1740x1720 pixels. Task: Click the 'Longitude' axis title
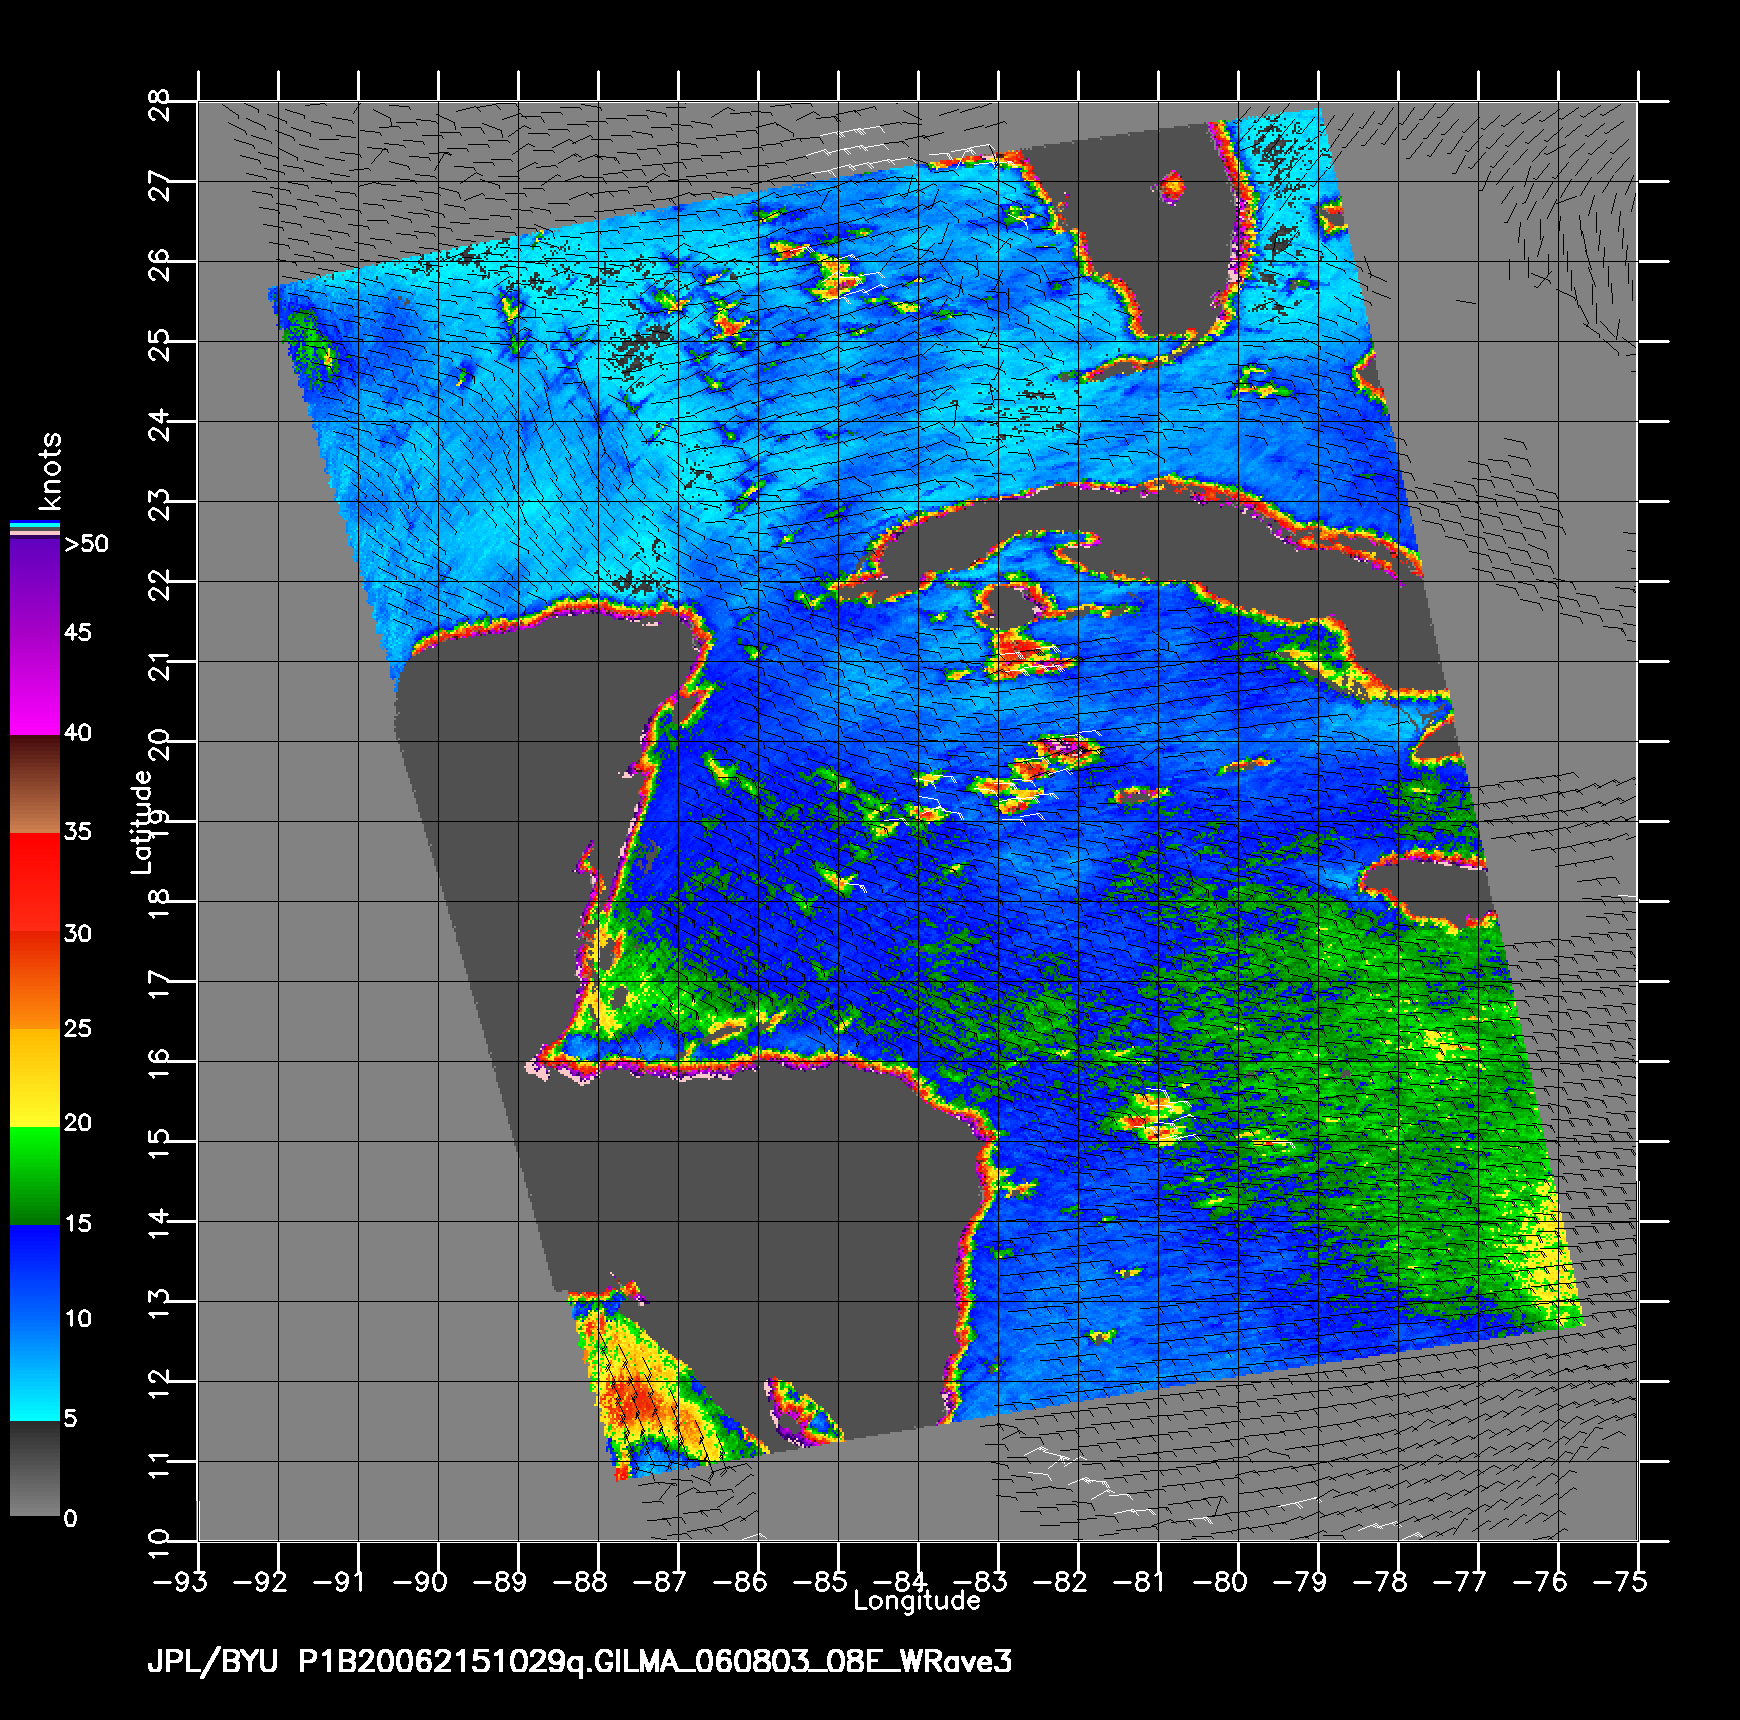917,1601
